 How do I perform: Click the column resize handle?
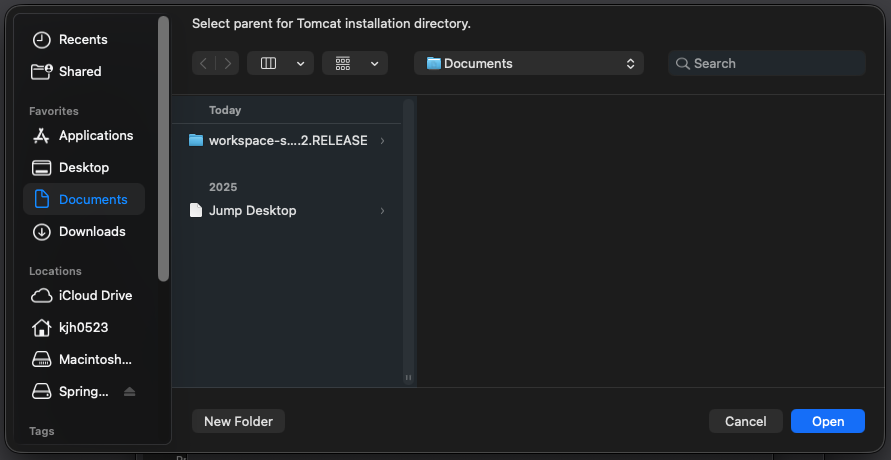408,378
